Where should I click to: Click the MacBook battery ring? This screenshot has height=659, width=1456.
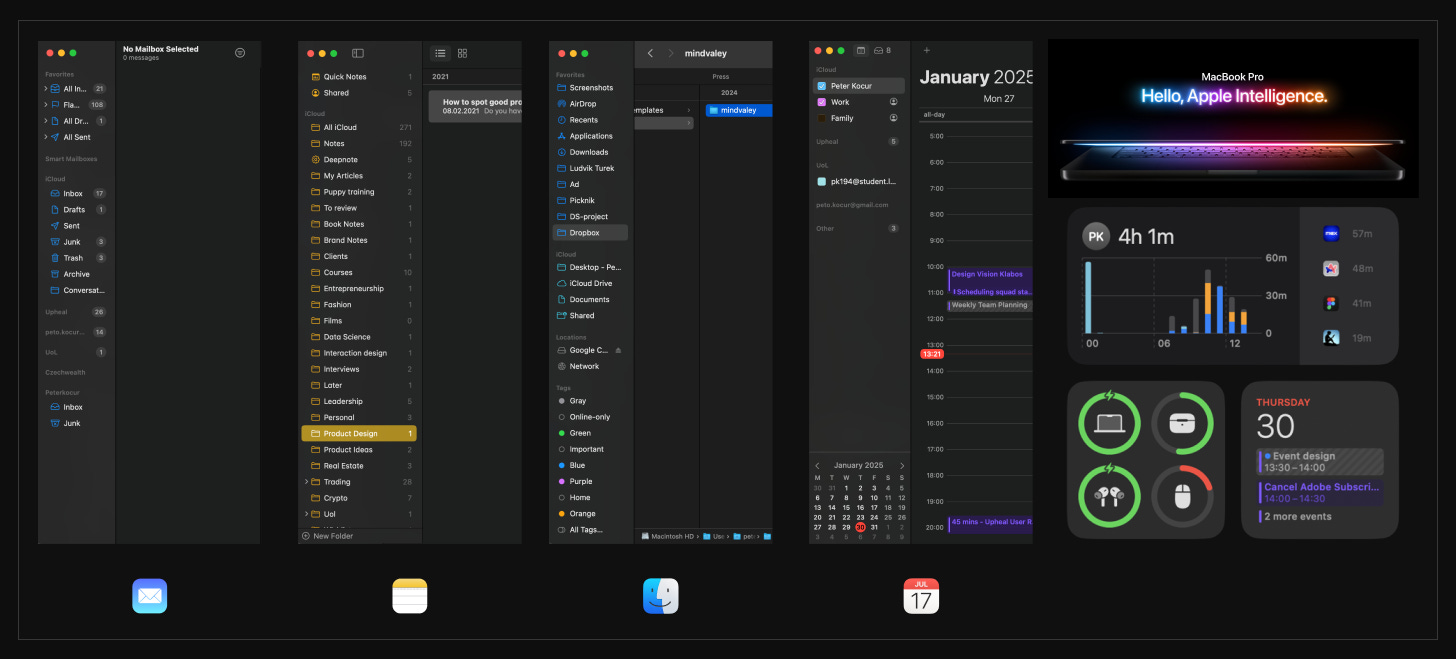point(1109,423)
